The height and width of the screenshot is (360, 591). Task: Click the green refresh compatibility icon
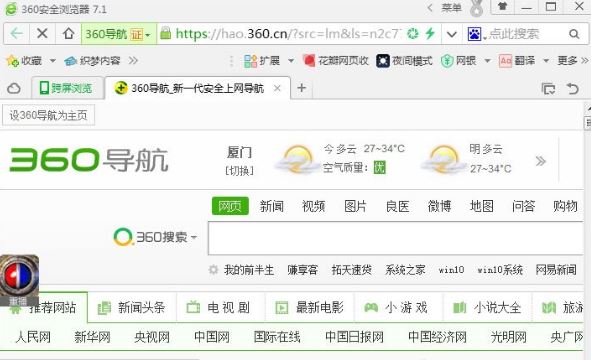pyautogui.click(x=413, y=34)
